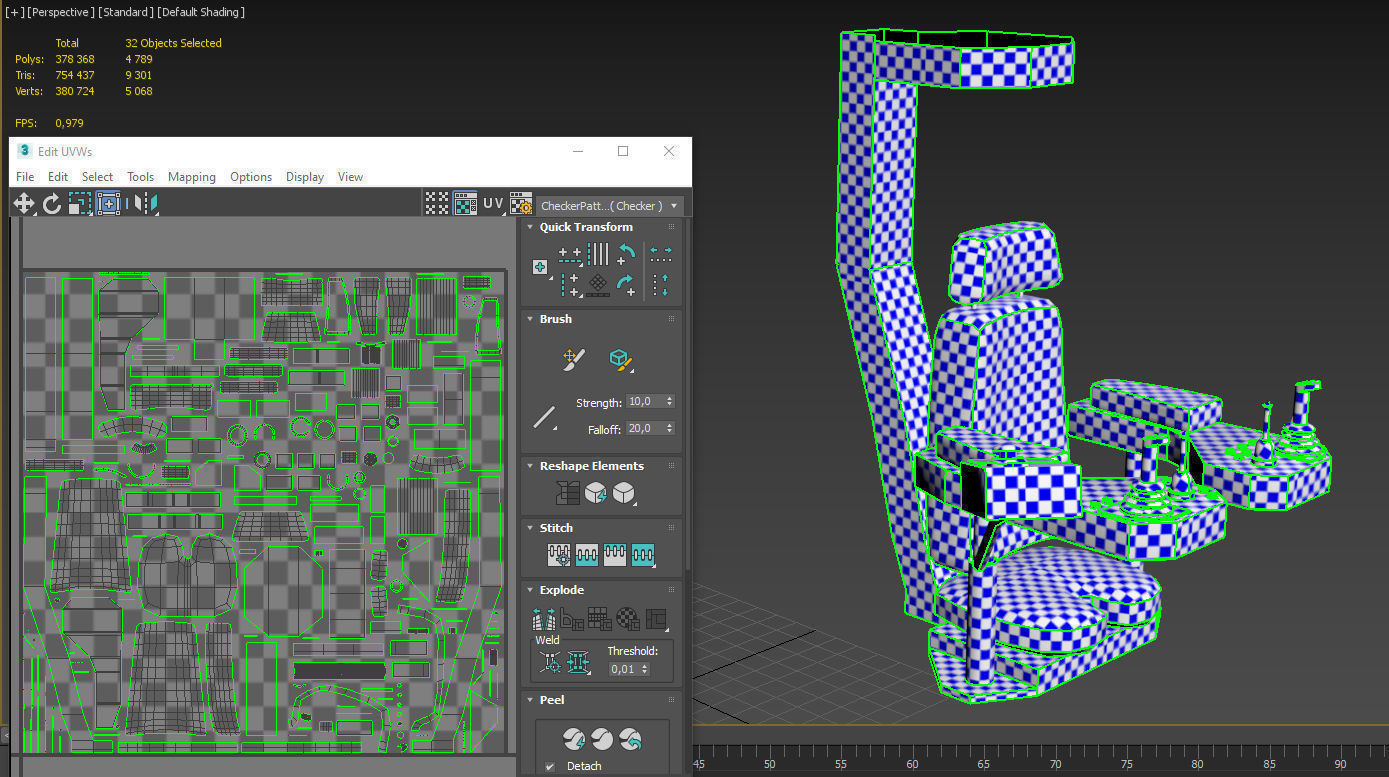Toggle the show map background button
The image size is (1389, 777).
pos(465,204)
